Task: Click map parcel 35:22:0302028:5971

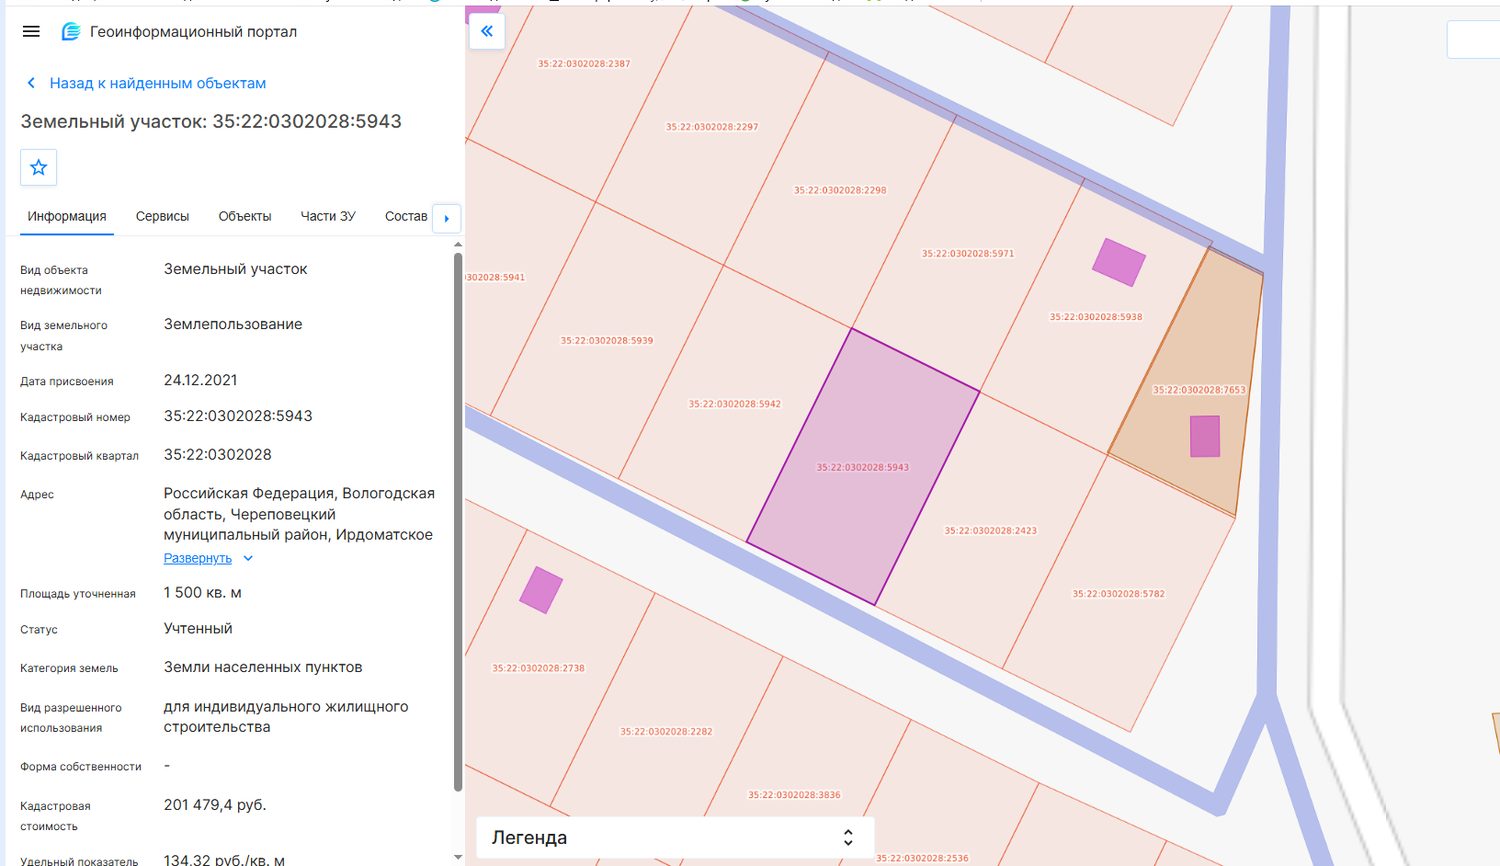Action: tap(968, 253)
